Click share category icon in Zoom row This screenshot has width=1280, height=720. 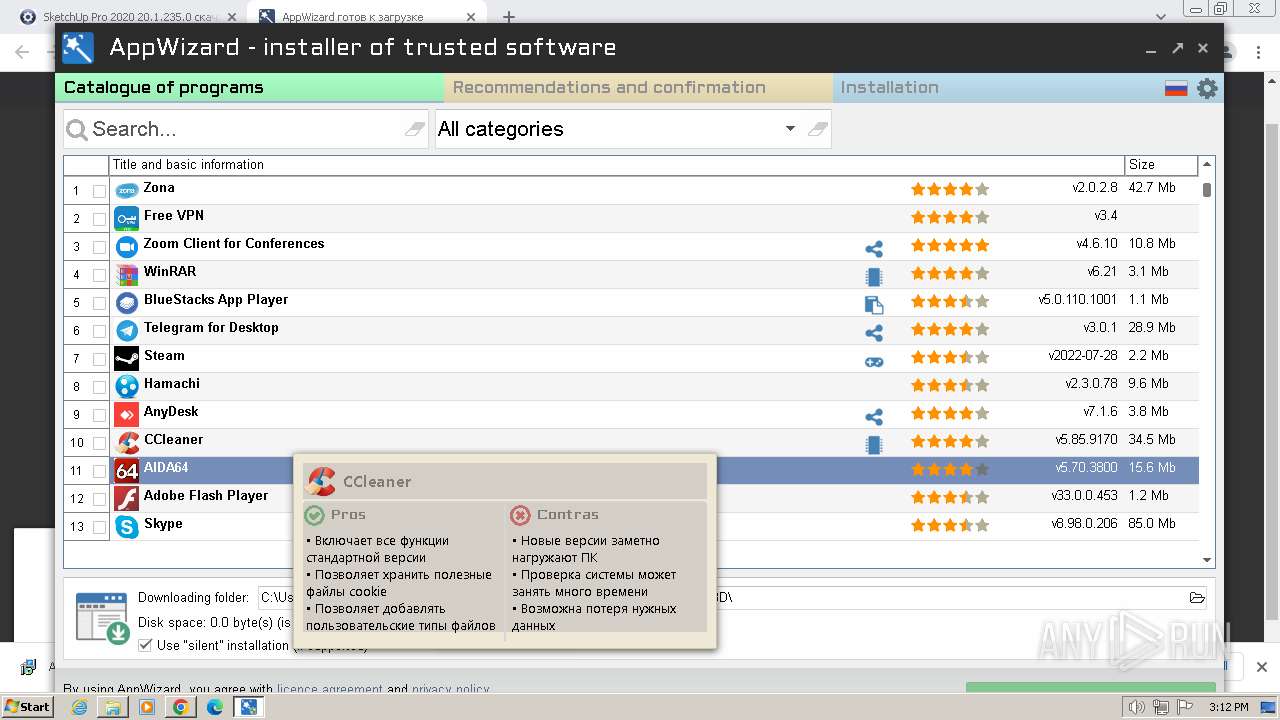pyautogui.click(x=874, y=249)
